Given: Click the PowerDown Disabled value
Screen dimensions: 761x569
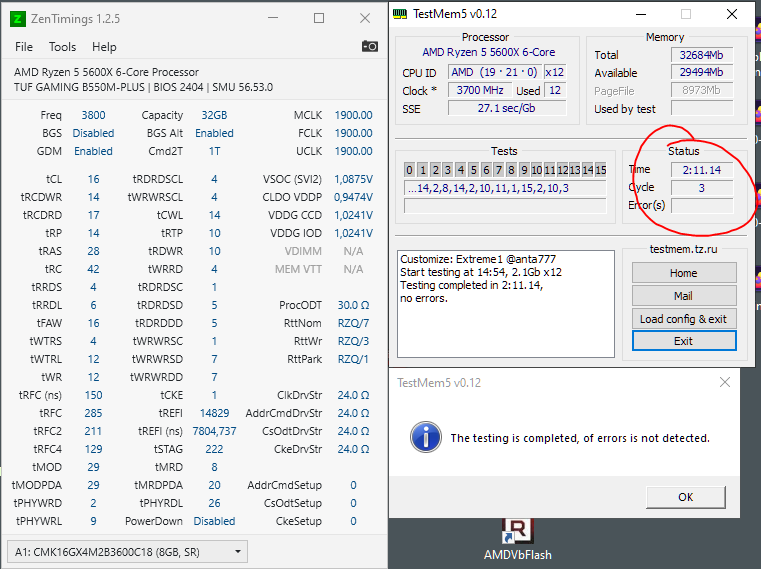Looking at the screenshot, I should [x=214, y=521].
